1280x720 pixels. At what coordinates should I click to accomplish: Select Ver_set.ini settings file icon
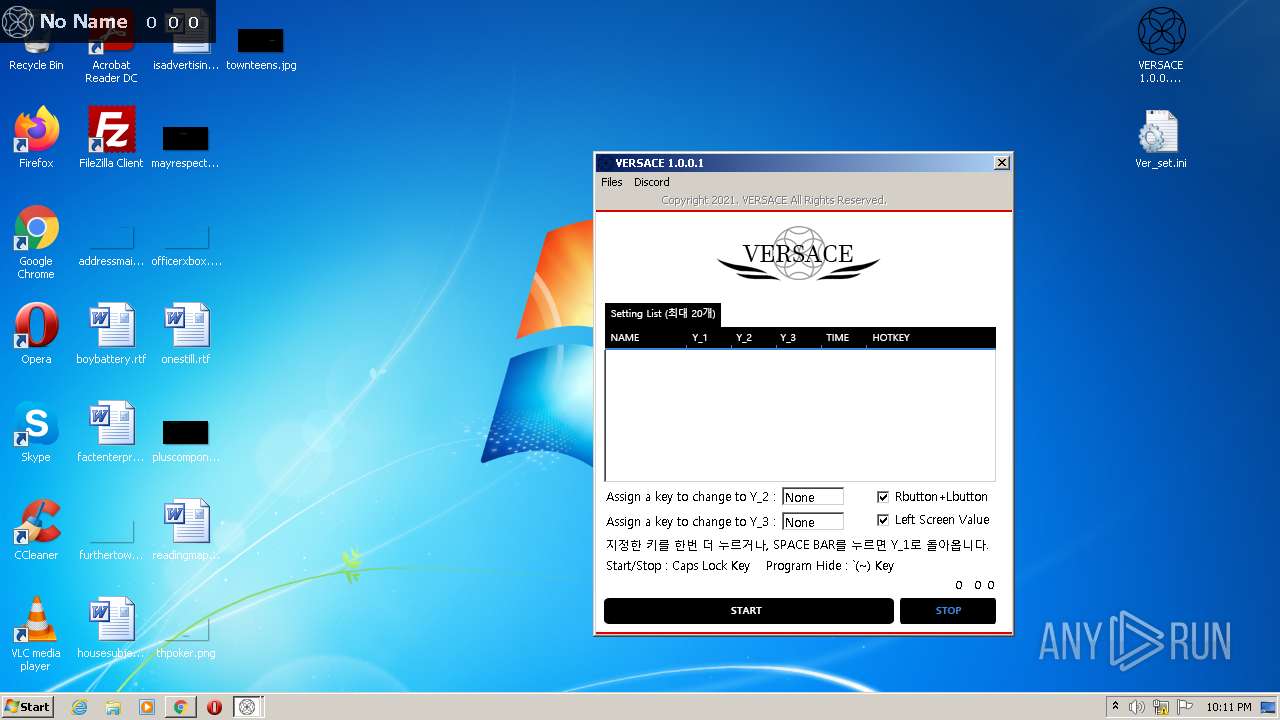[x=1161, y=138]
